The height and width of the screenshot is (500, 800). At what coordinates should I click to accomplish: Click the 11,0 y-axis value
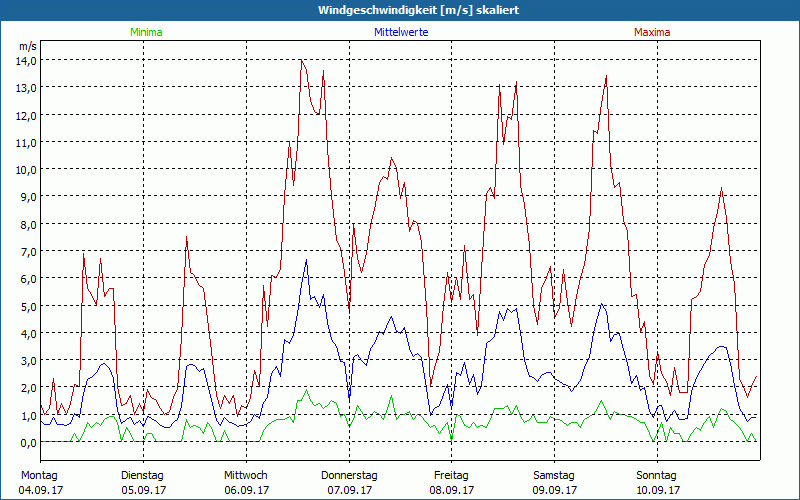[x=26, y=142]
